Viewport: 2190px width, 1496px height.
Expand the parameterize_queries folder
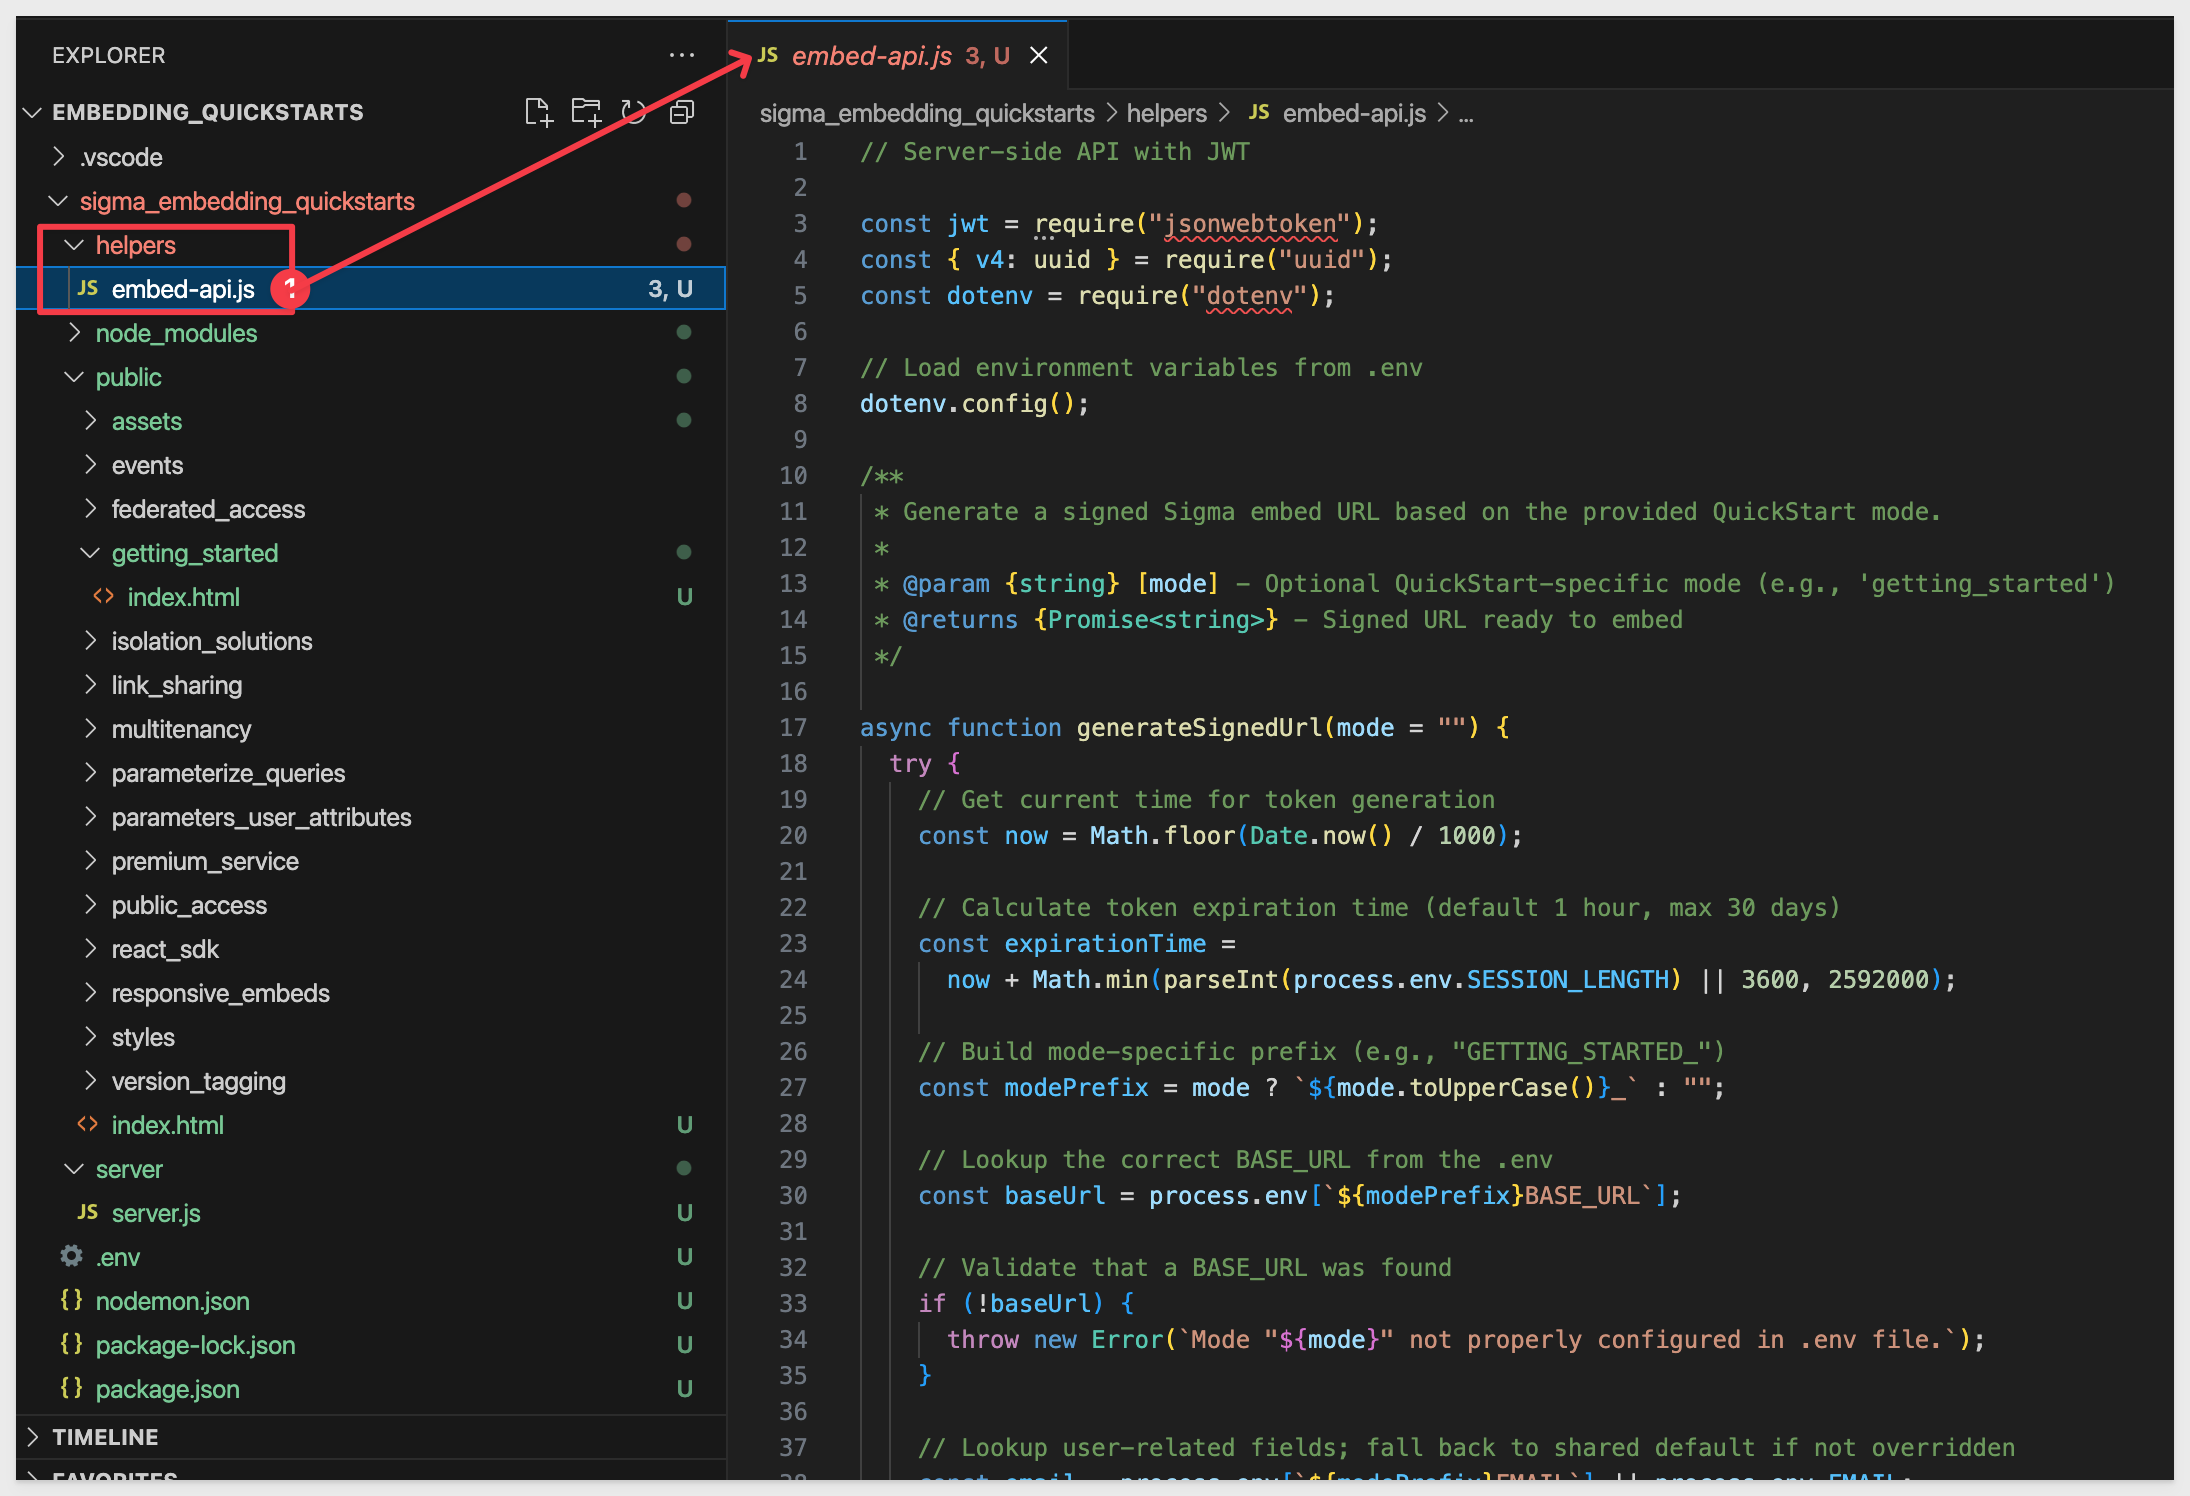coord(90,773)
